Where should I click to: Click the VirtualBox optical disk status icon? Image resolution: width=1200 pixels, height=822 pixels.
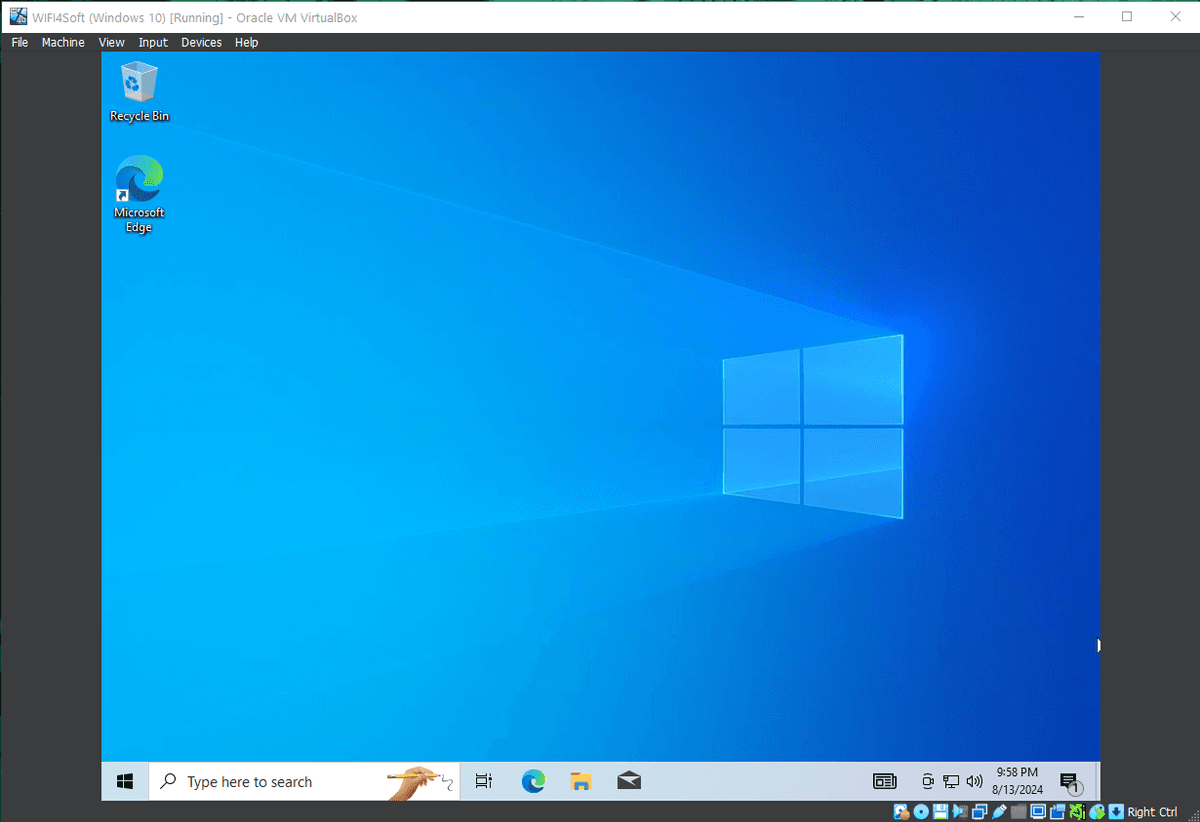921,812
